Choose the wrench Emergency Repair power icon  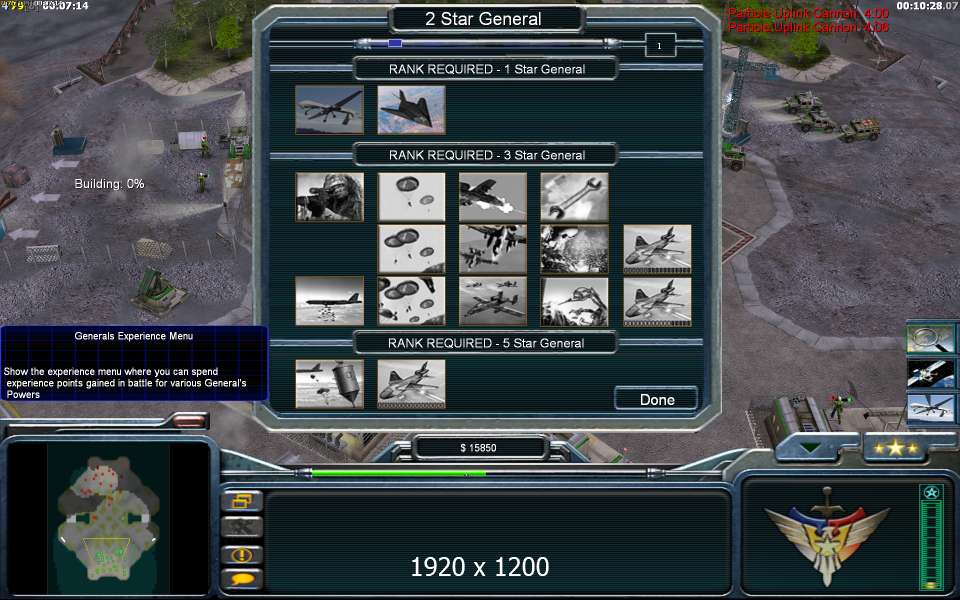point(574,197)
